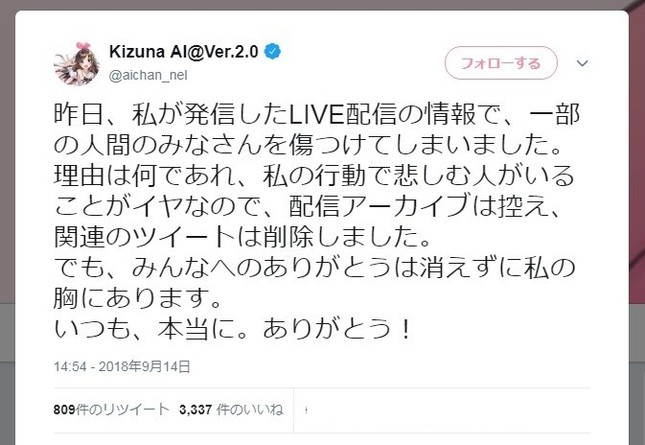Expand the chevron menu beside フォローする

click(x=582, y=63)
